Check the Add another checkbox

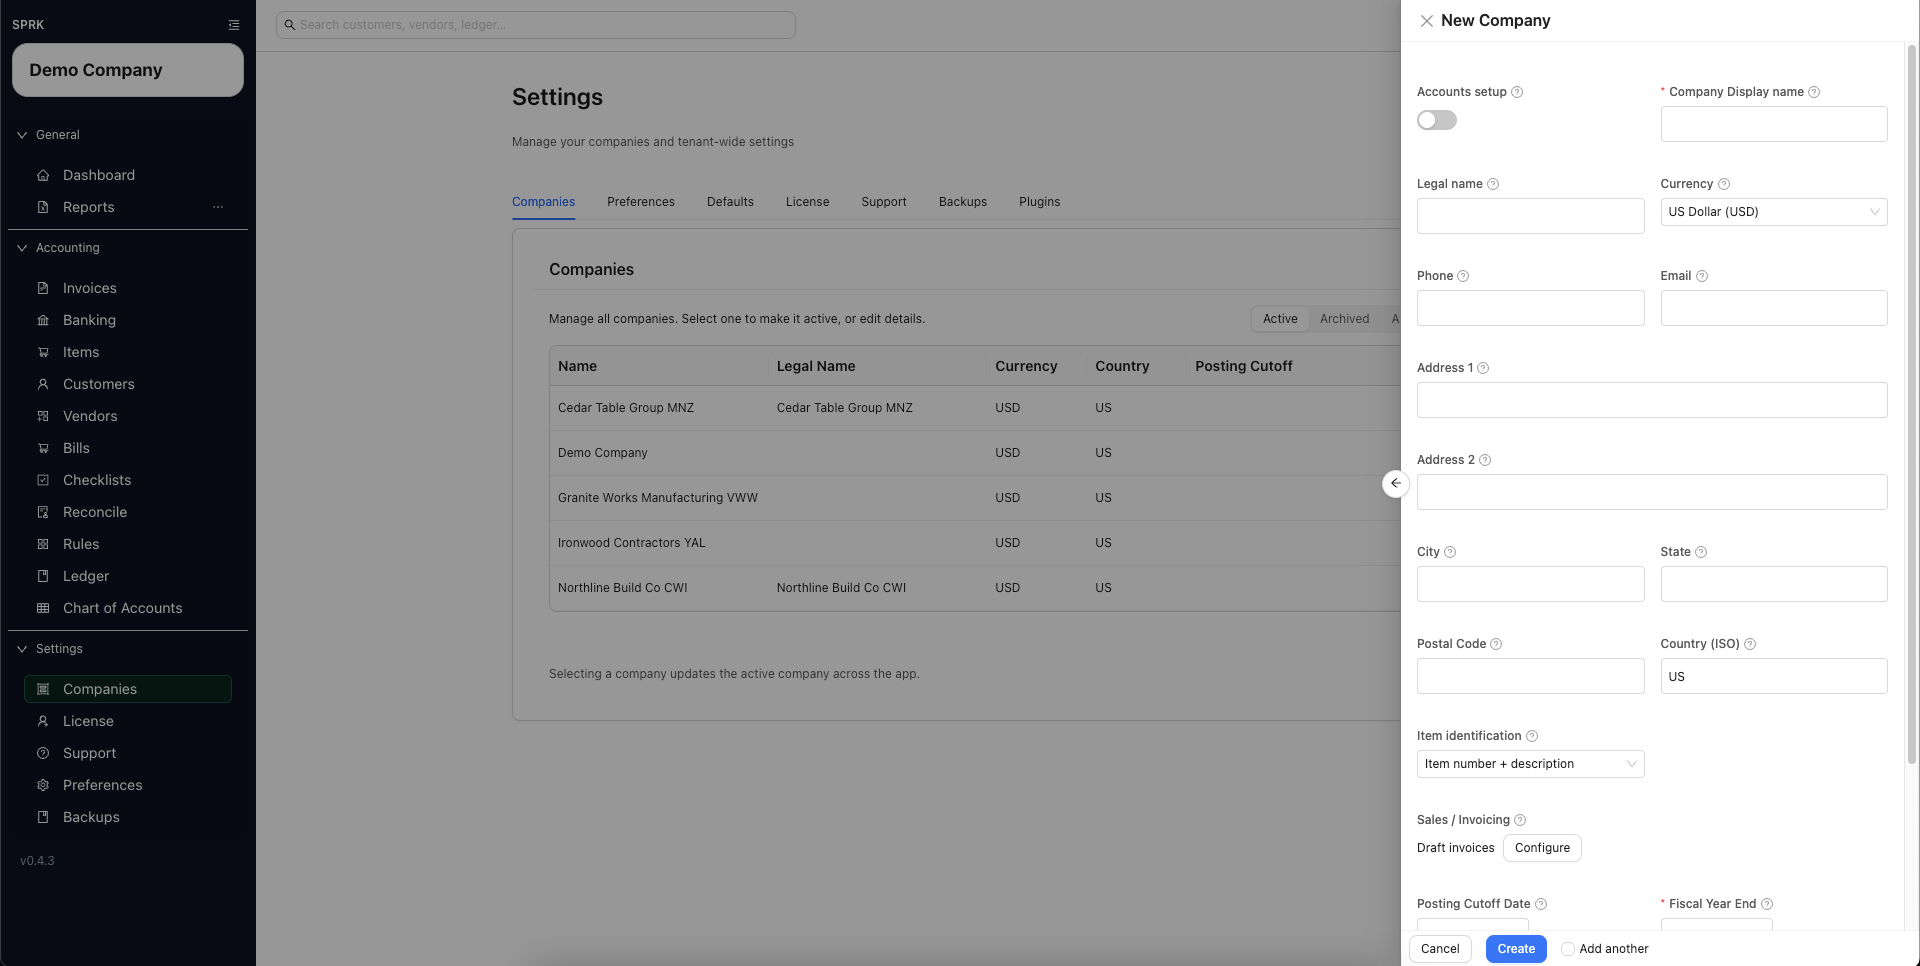tap(1568, 949)
